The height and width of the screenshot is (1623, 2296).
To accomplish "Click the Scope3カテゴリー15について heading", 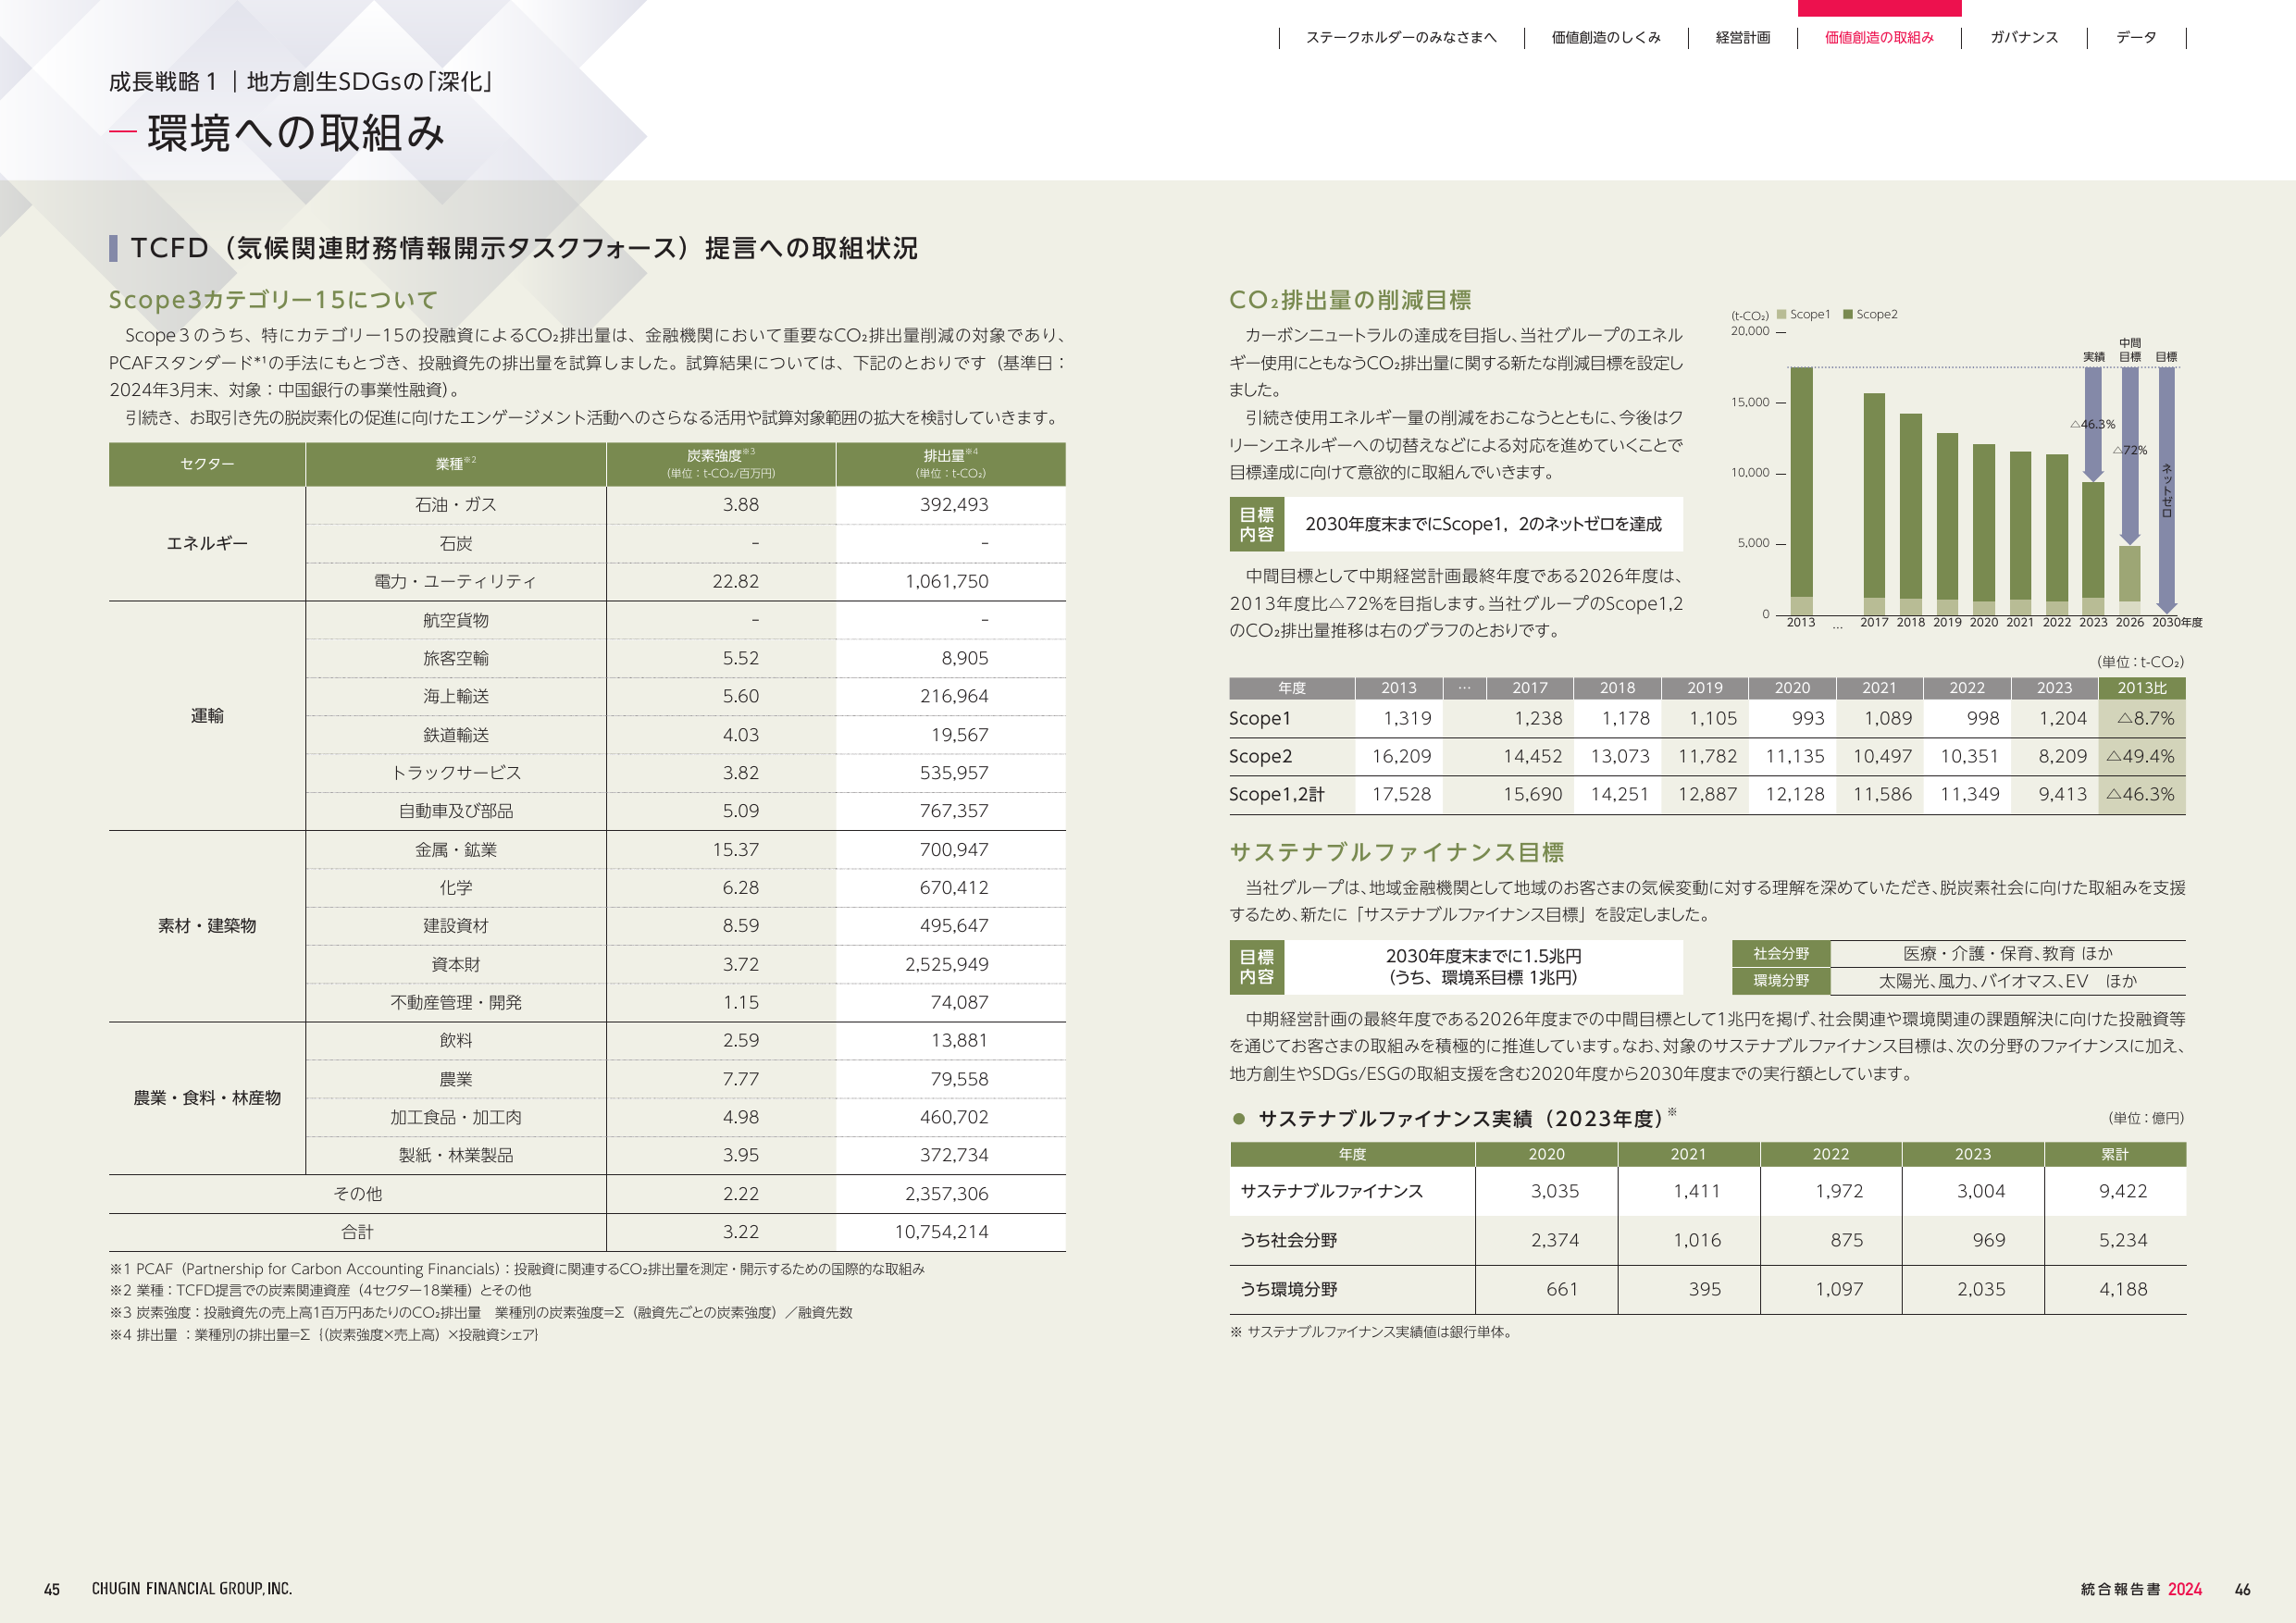I will (x=273, y=300).
